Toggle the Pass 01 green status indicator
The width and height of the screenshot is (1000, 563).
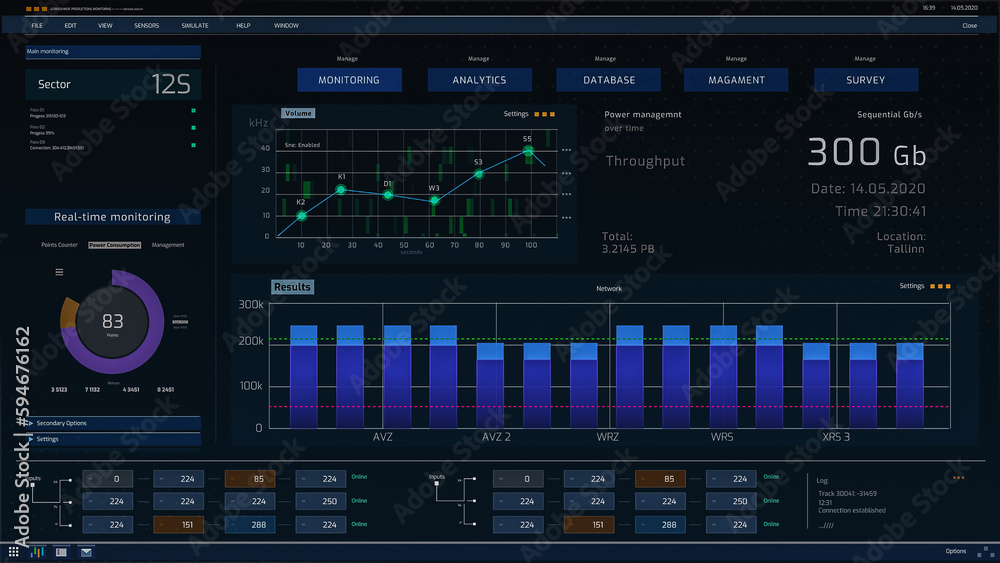click(193, 111)
